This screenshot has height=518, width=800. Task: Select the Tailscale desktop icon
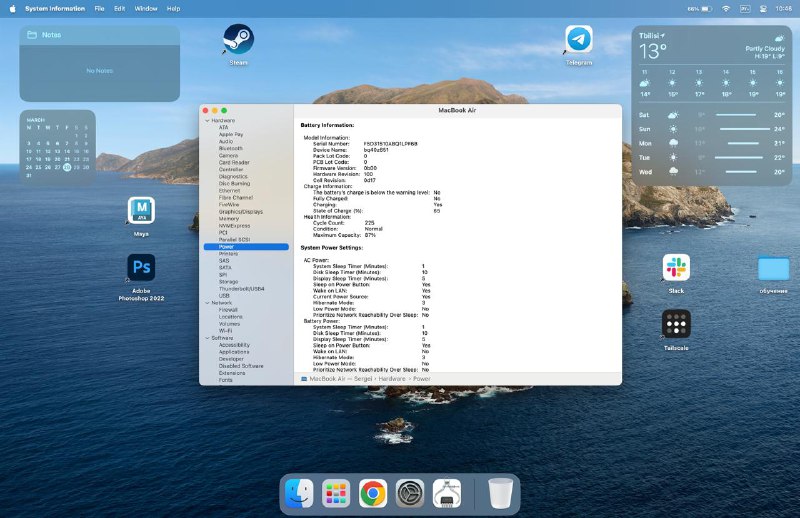tap(676, 324)
